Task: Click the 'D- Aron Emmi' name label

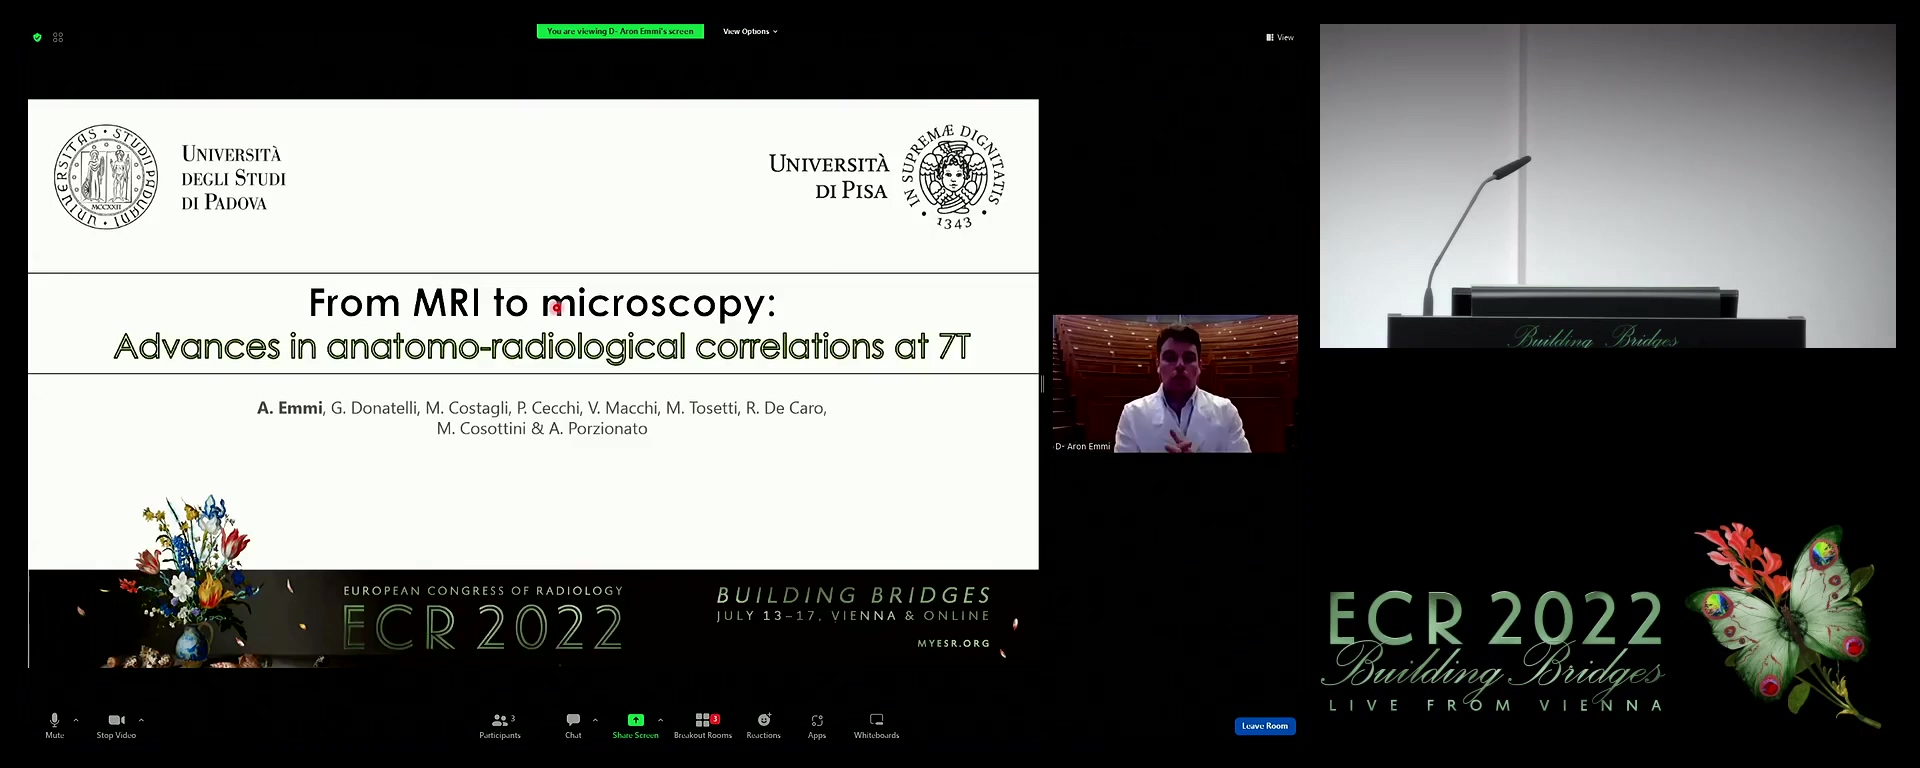Action: tap(1083, 446)
